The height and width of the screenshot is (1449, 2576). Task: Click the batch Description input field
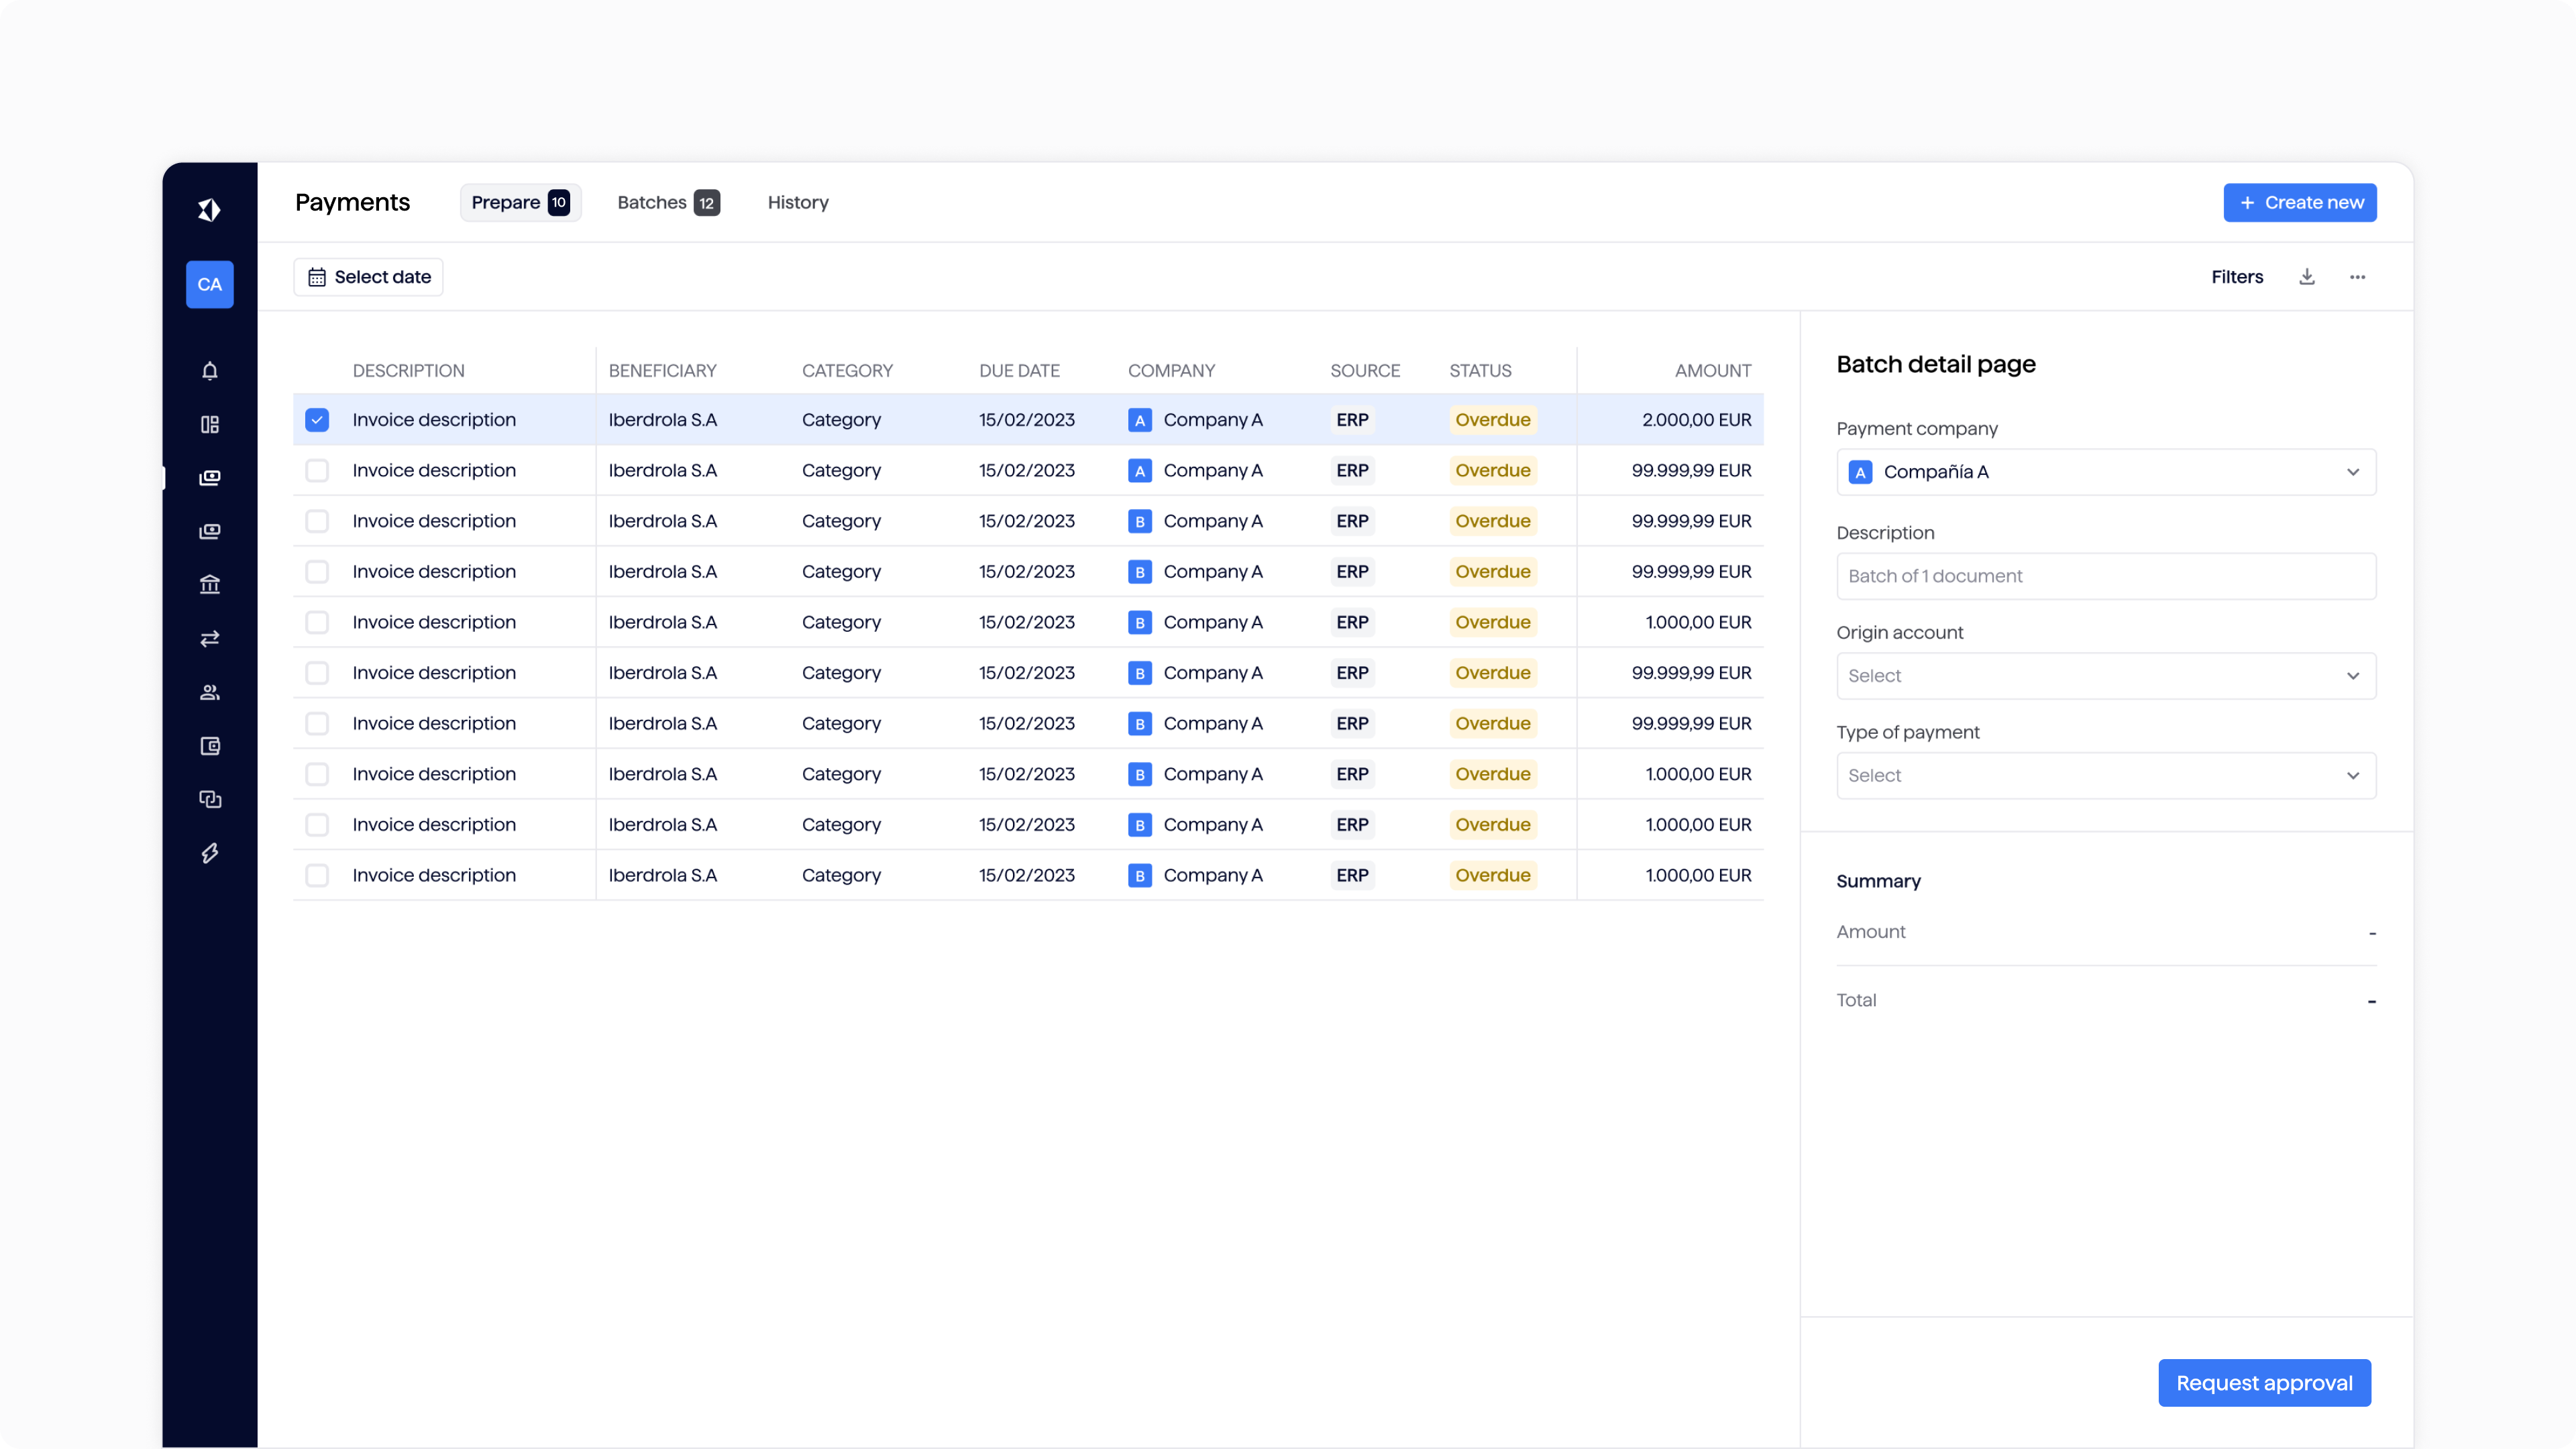2105,576
